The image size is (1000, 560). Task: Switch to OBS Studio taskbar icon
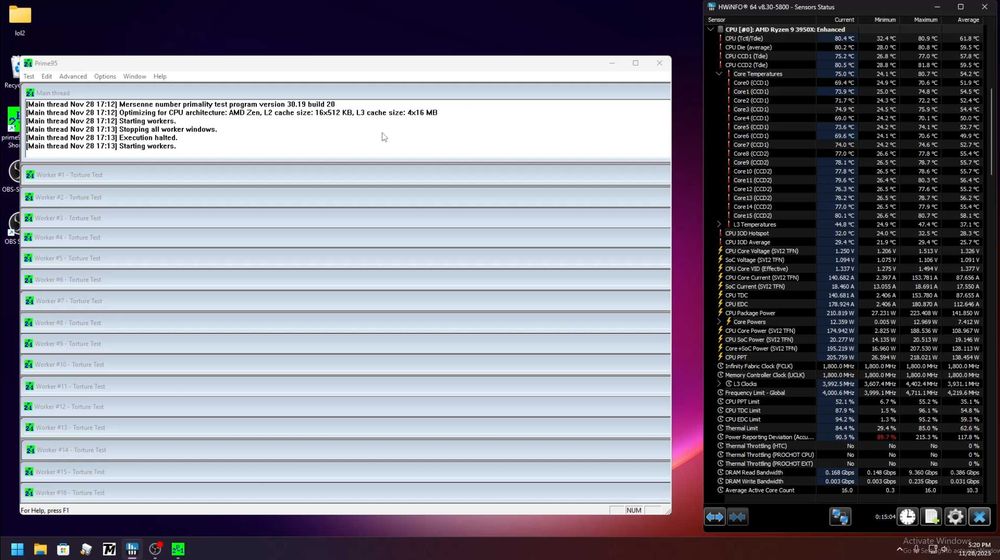coord(155,549)
